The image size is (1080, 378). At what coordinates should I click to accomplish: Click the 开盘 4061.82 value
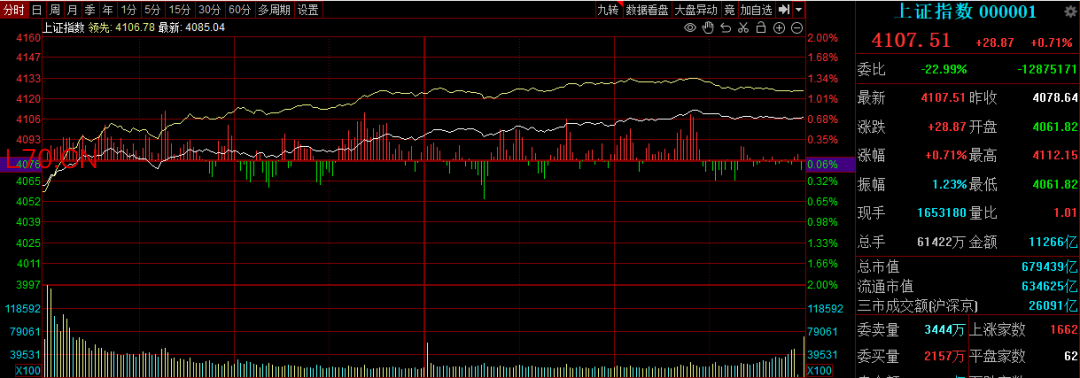[x=1055, y=127]
